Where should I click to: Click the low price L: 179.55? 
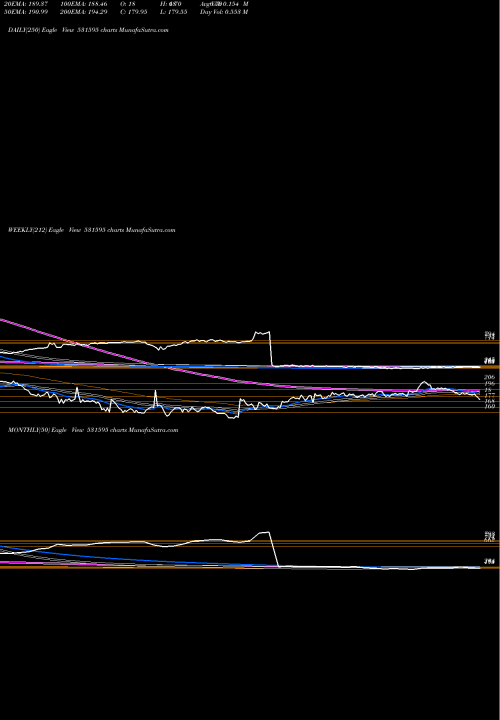click(174, 12)
